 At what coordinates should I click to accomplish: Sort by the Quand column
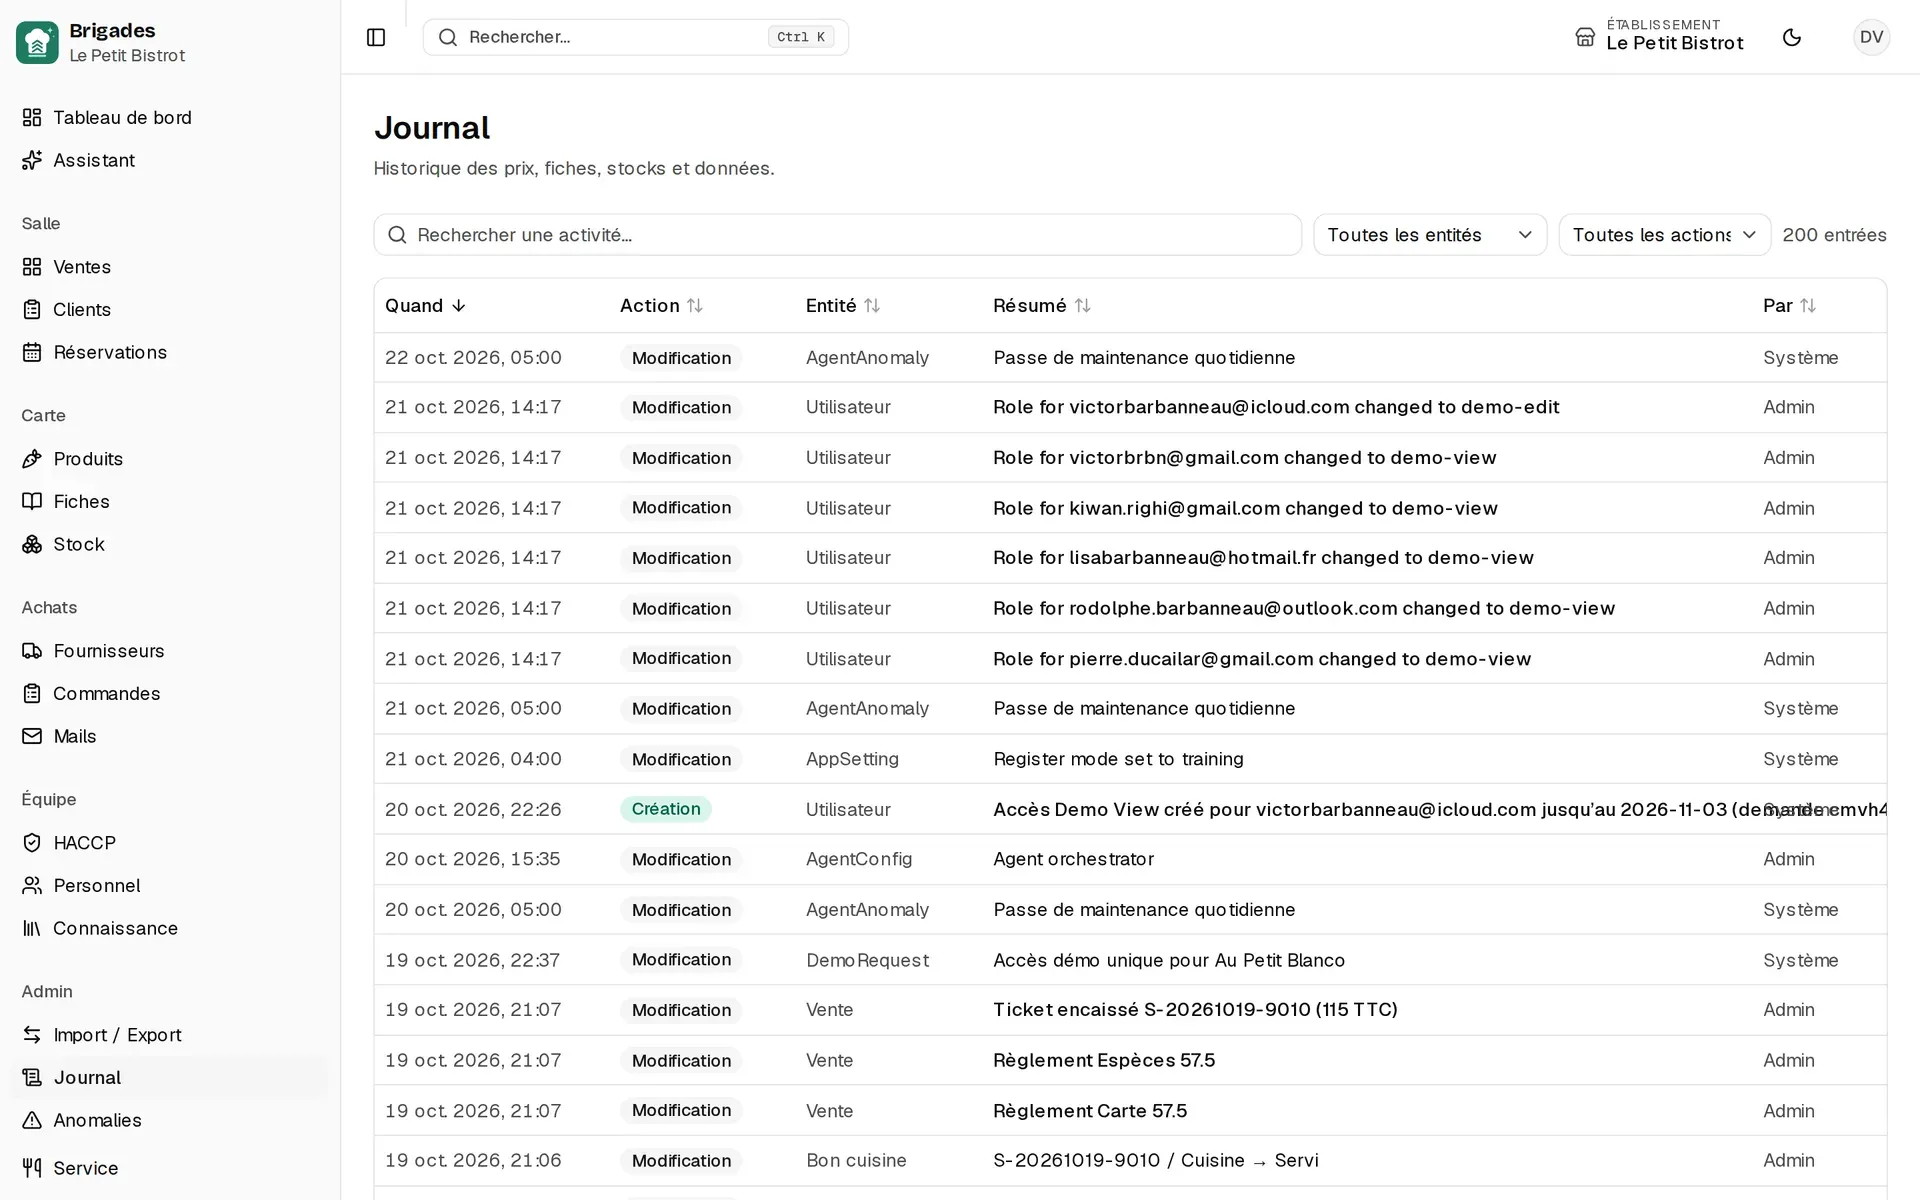click(x=426, y=306)
